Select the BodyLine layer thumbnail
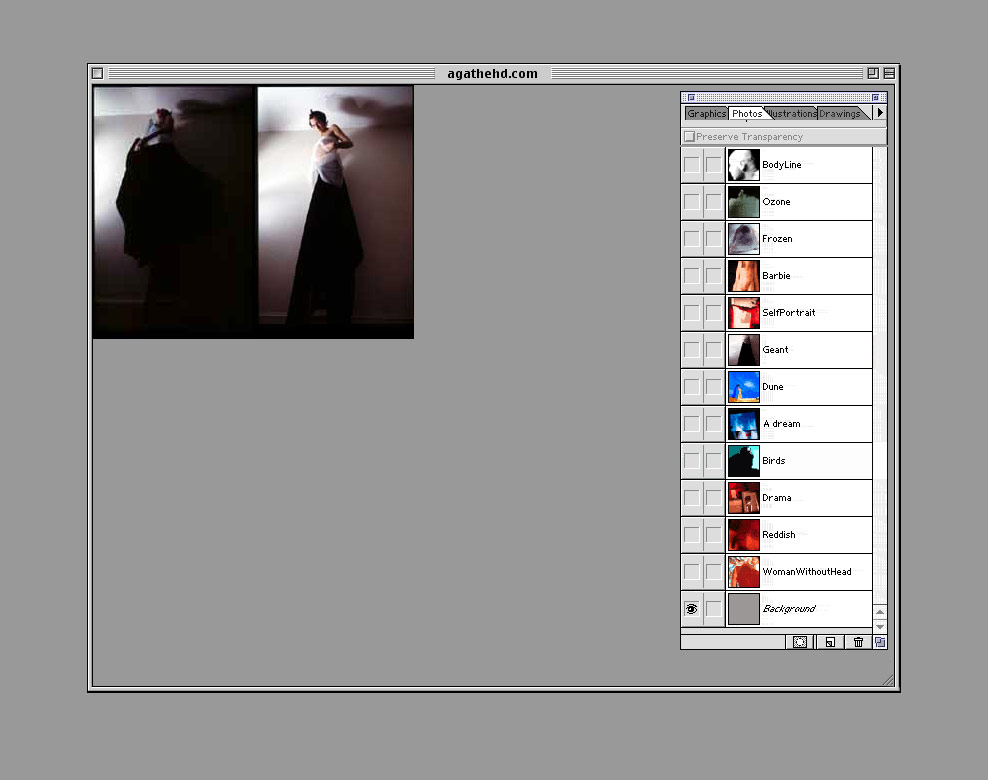Viewport: 988px width, 780px height. point(744,165)
